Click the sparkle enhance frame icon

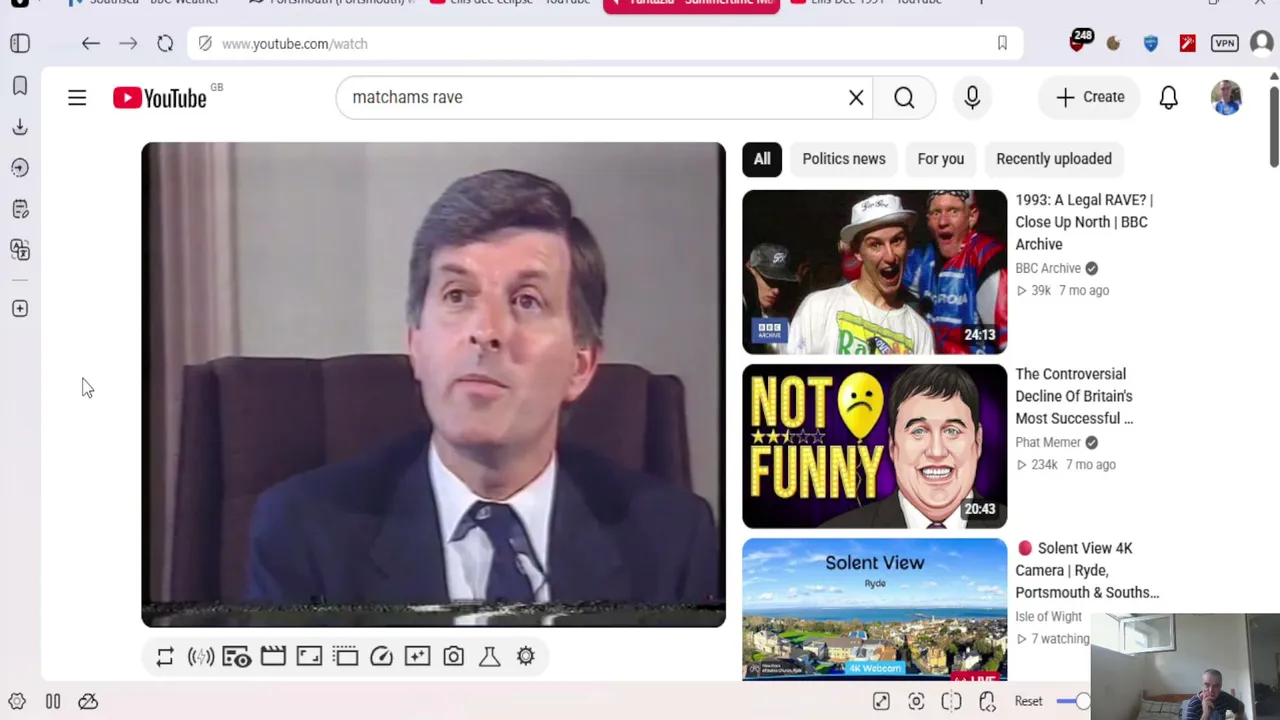tap(417, 656)
